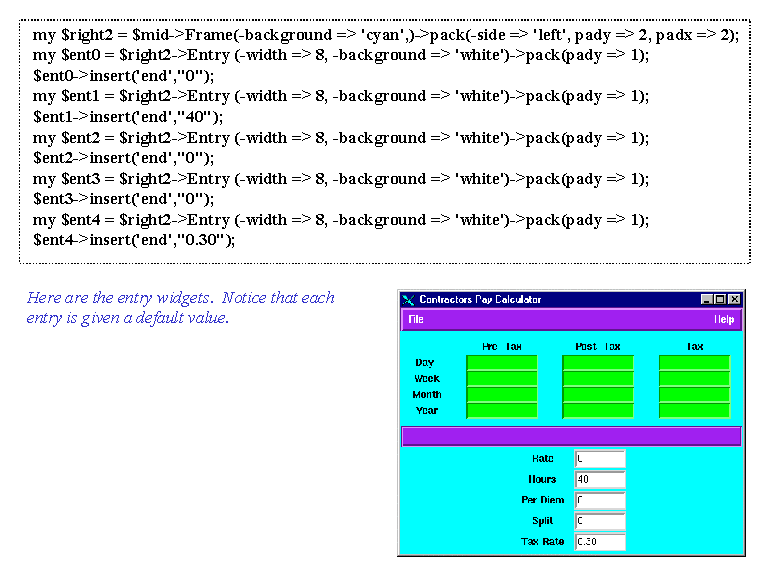
Task: Click the Post Tax Year field
Action: tap(598, 411)
